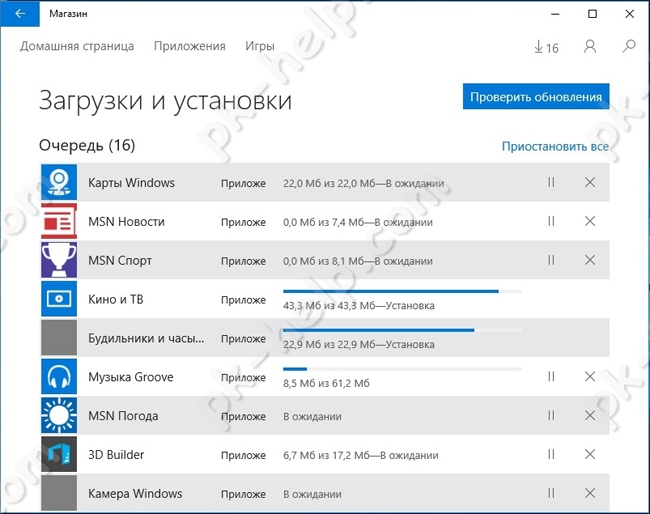Screen dimensions: 650x514
Task: Click the Карты Windows app icon
Action: [x=59, y=182]
